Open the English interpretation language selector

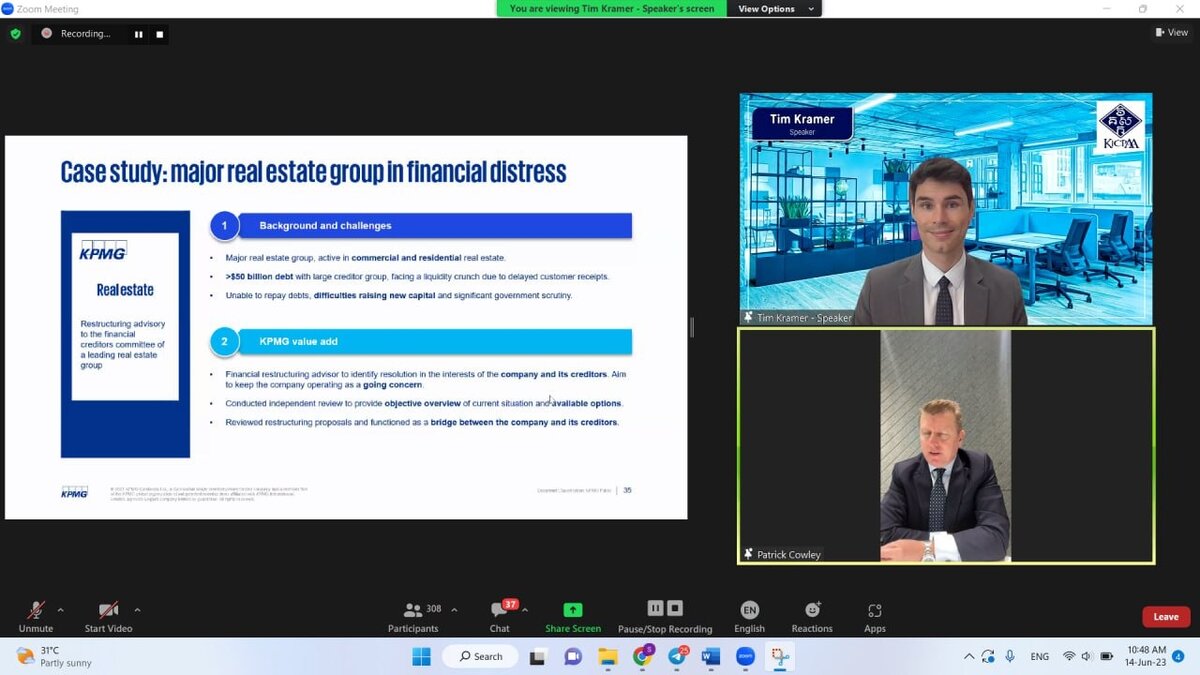point(749,617)
